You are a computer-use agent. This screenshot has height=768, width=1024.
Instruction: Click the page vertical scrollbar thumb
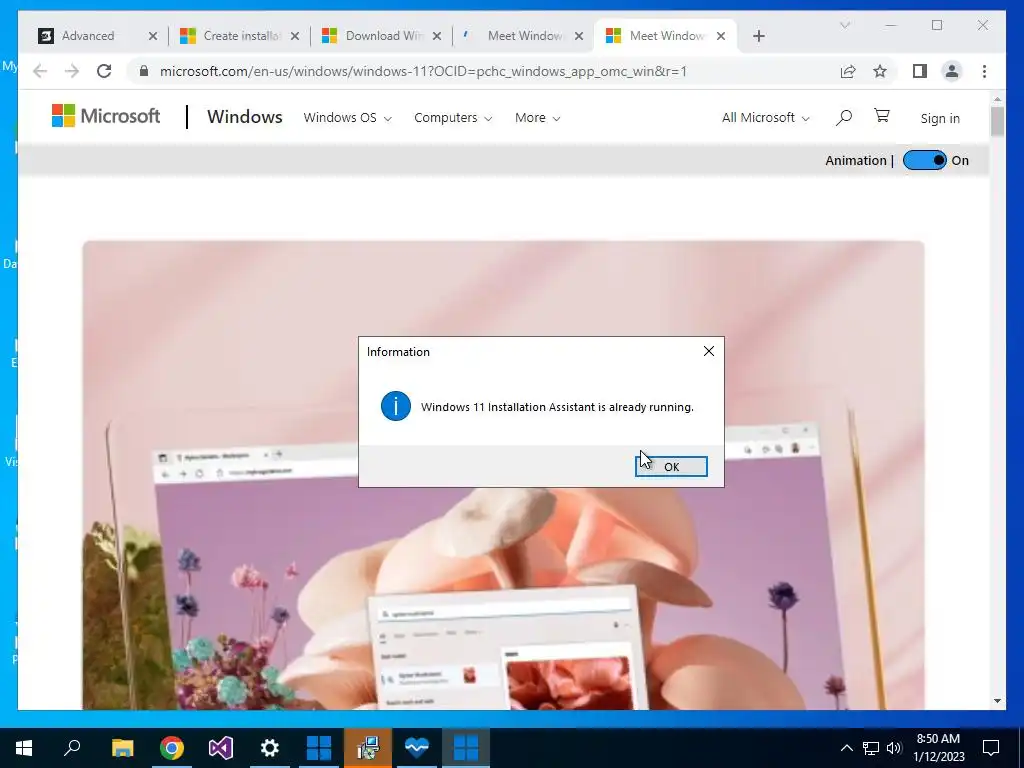(x=997, y=121)
